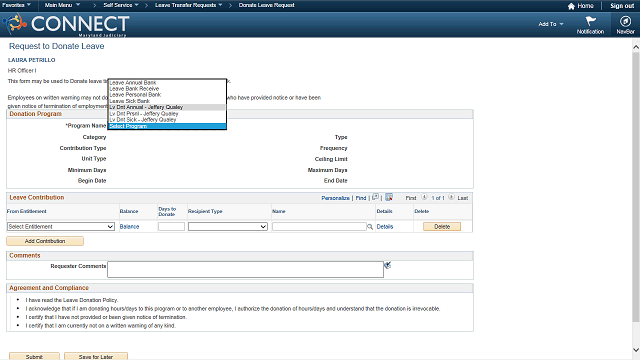Click the recipient Name input field
Viewport: 640px width, 360px height.
(319, 227)
